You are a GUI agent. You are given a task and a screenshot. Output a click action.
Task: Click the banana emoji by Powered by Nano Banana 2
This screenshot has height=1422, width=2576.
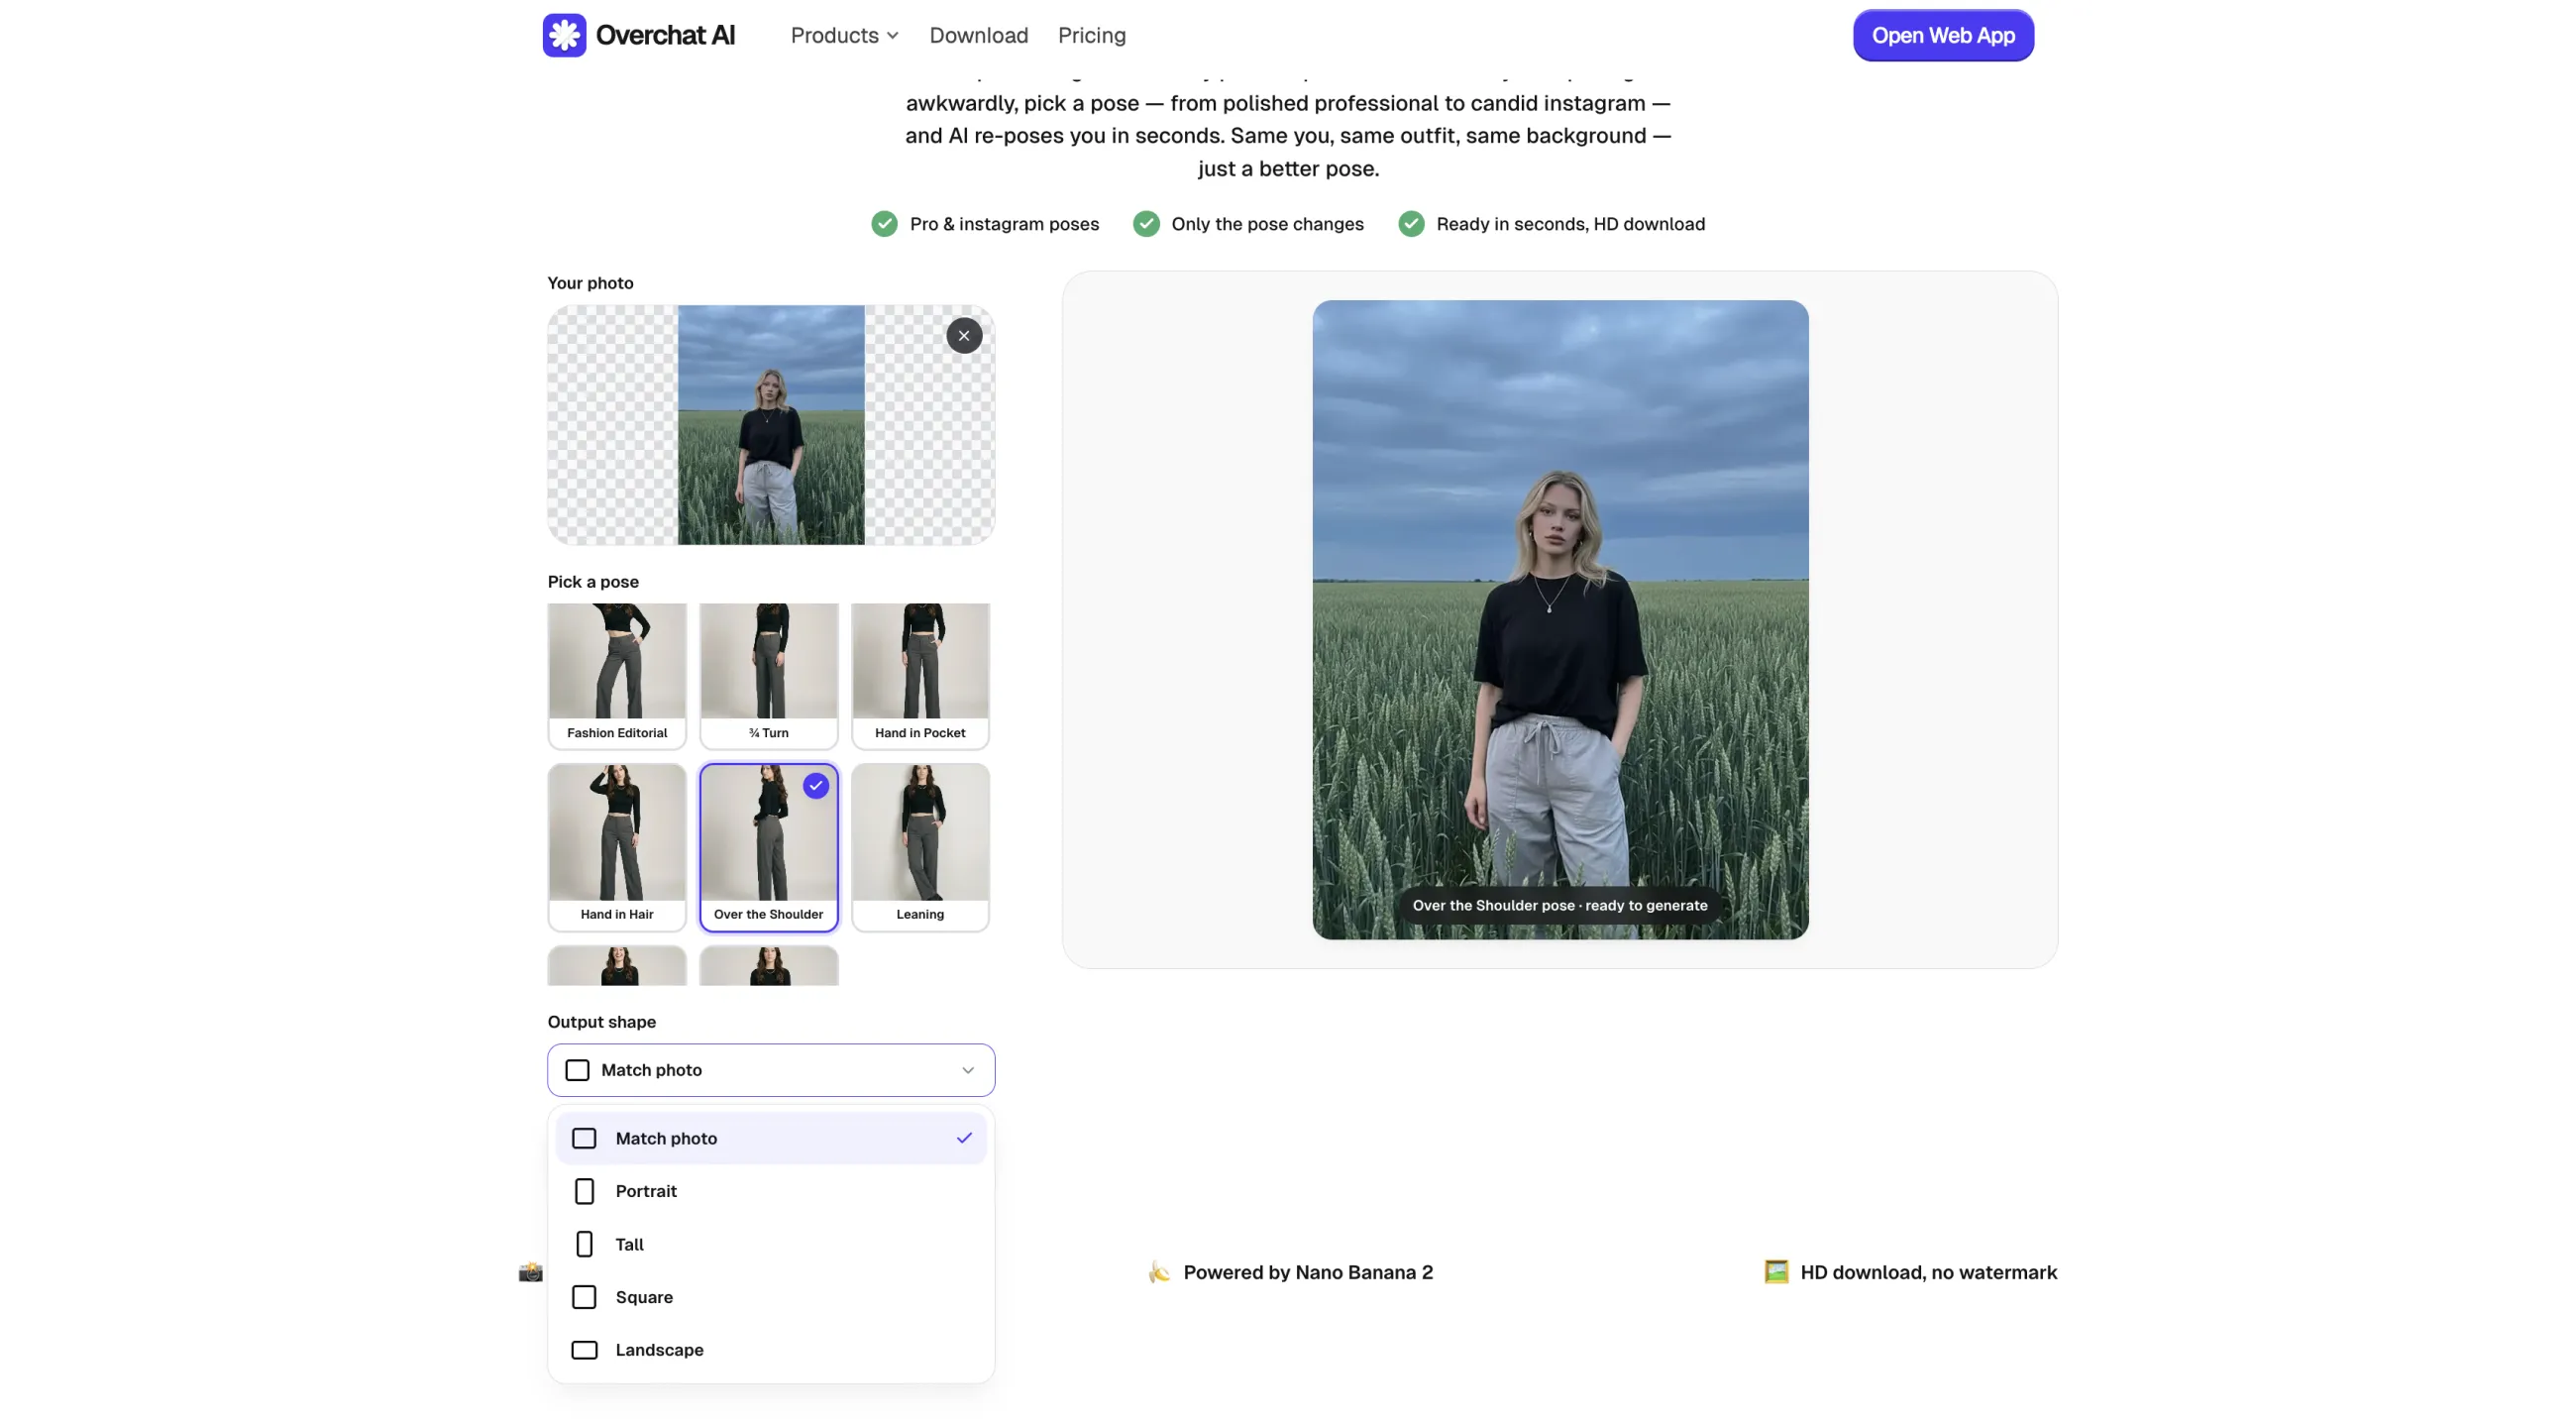[1159, 1272]
